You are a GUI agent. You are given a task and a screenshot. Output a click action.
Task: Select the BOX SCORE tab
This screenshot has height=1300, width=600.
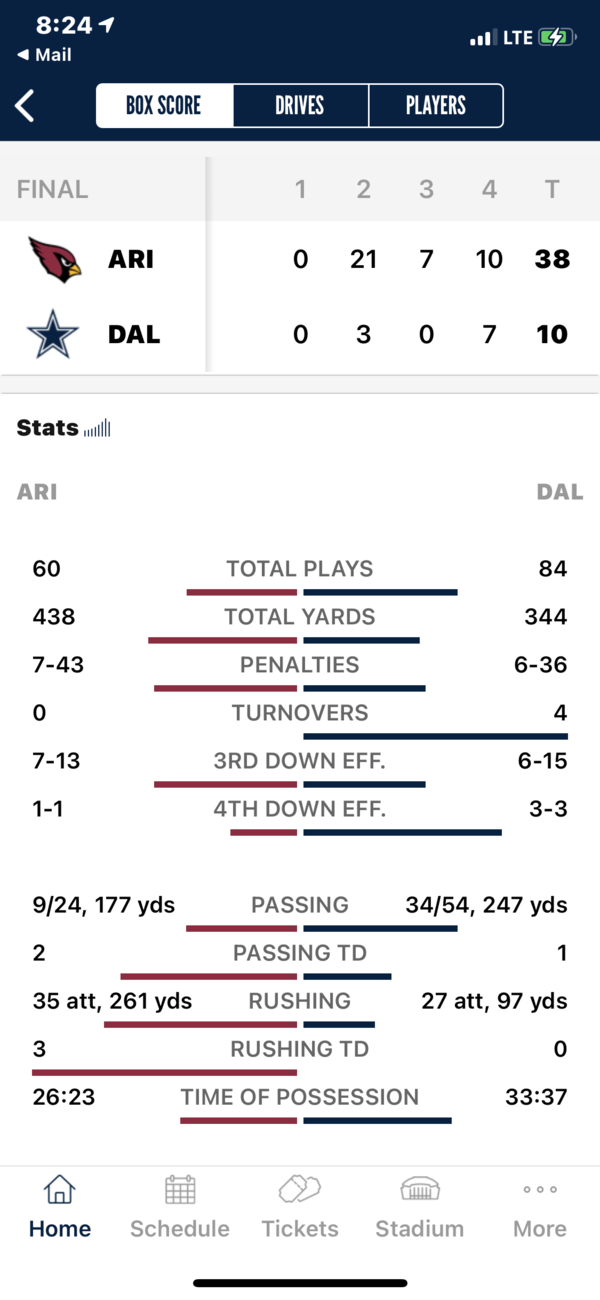coord(164,105)
